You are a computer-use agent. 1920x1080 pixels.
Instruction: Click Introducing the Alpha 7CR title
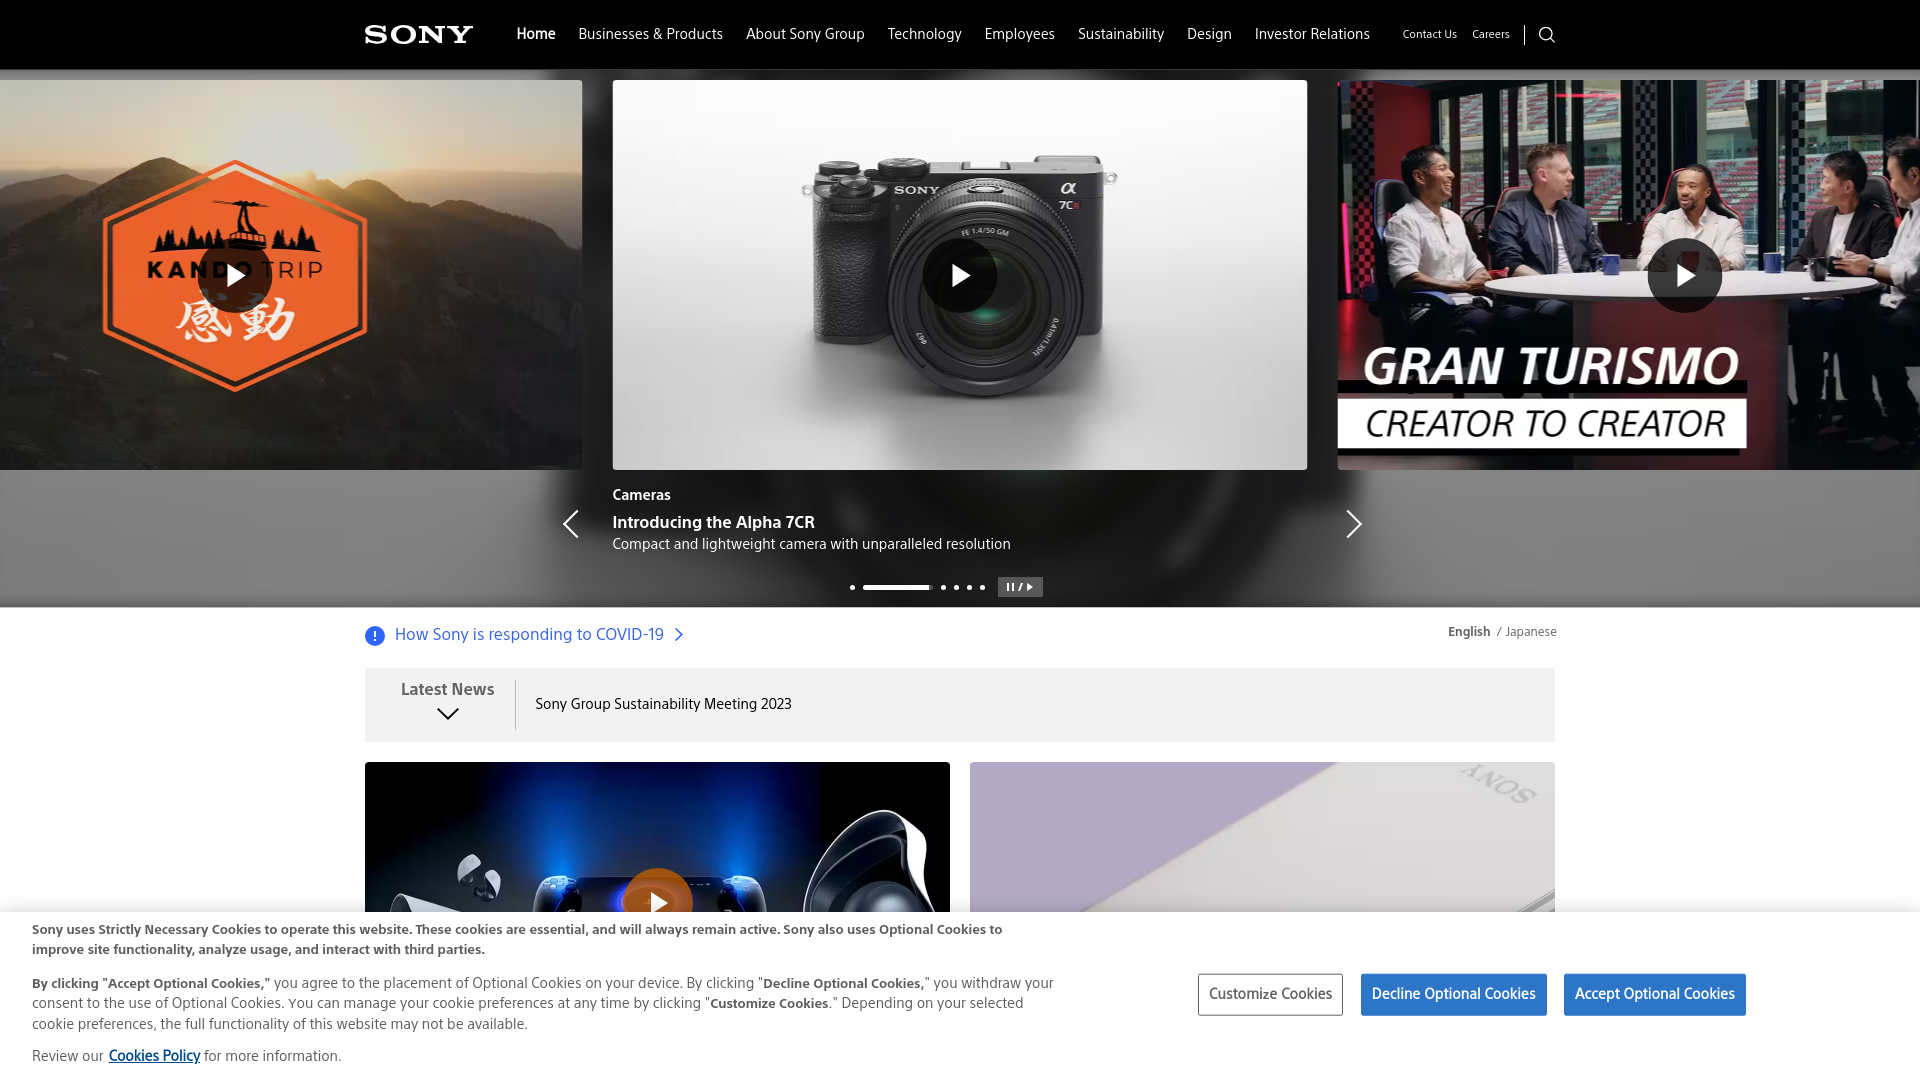(713, 522)
